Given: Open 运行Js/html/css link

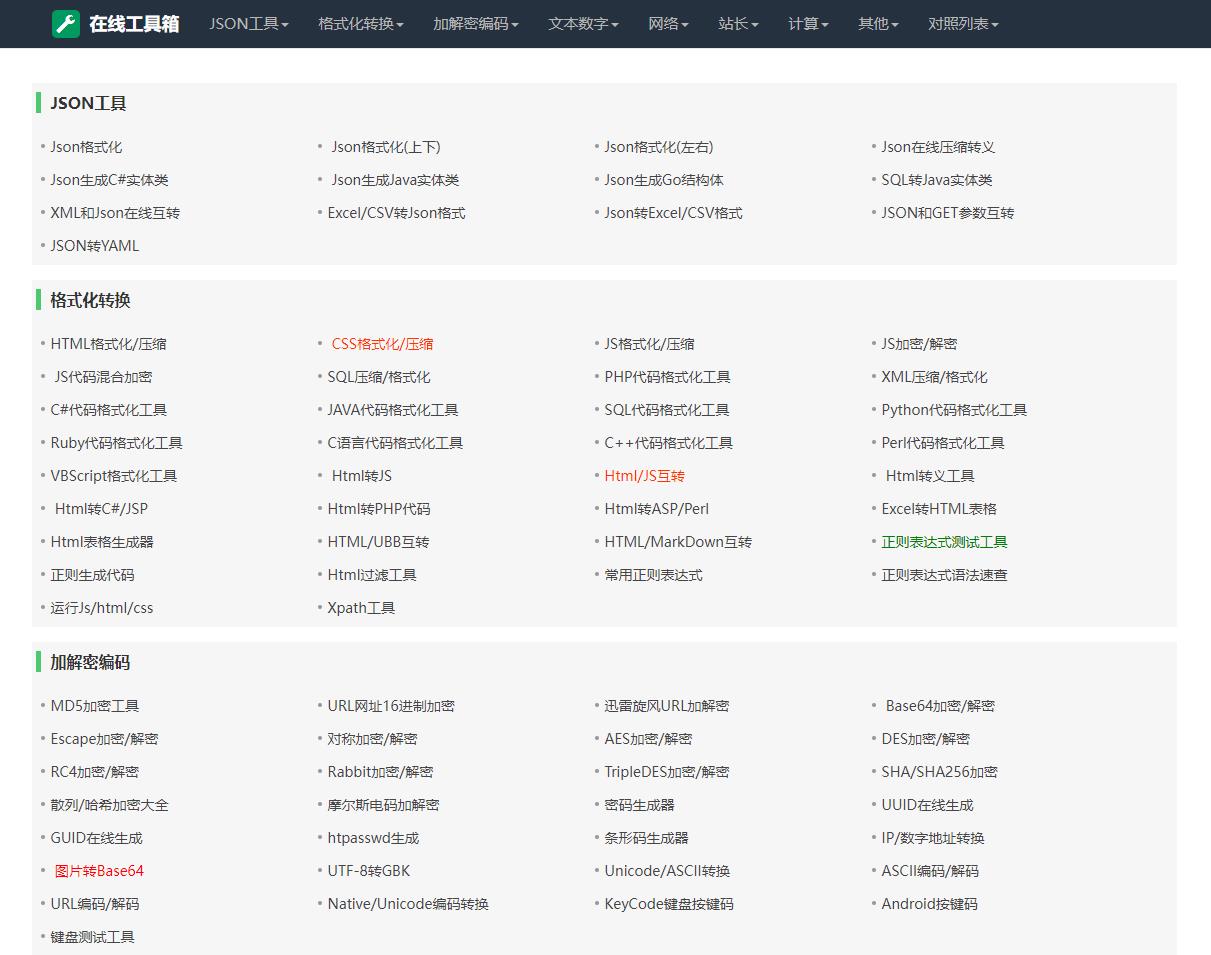Looking at the screenshot, I should 102,608.
